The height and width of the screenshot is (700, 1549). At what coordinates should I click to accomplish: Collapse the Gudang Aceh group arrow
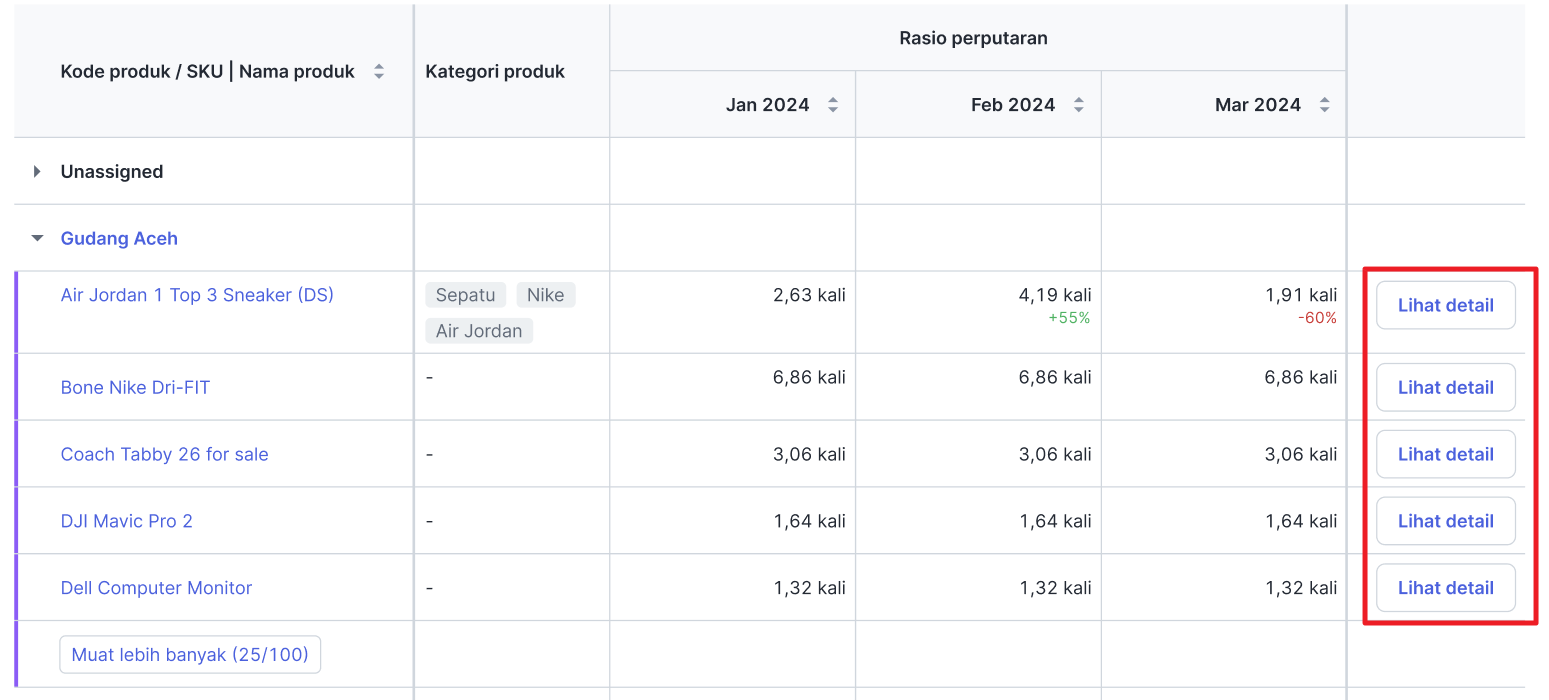[38, 239]
